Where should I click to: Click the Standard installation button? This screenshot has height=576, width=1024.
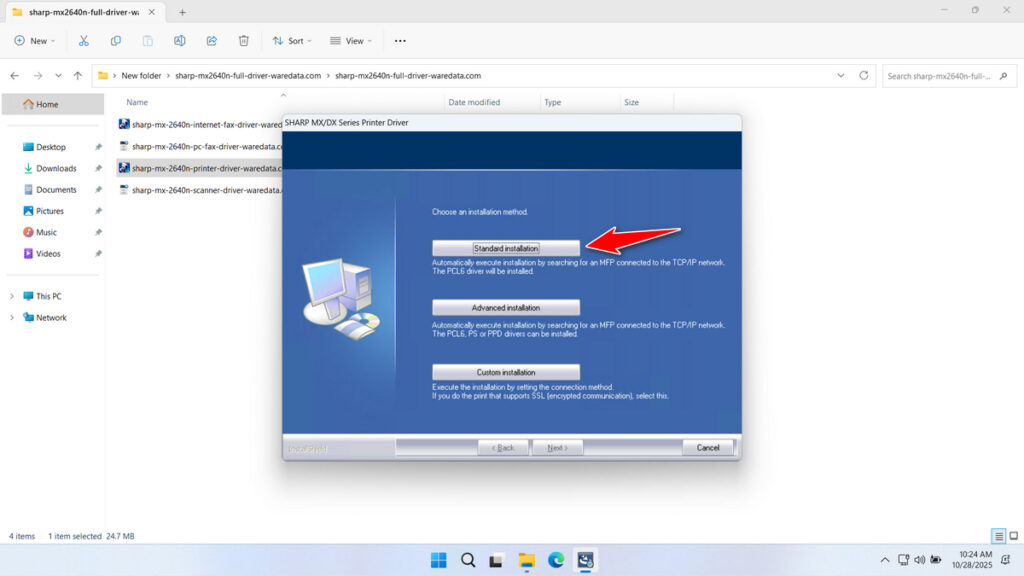[505, 247]
